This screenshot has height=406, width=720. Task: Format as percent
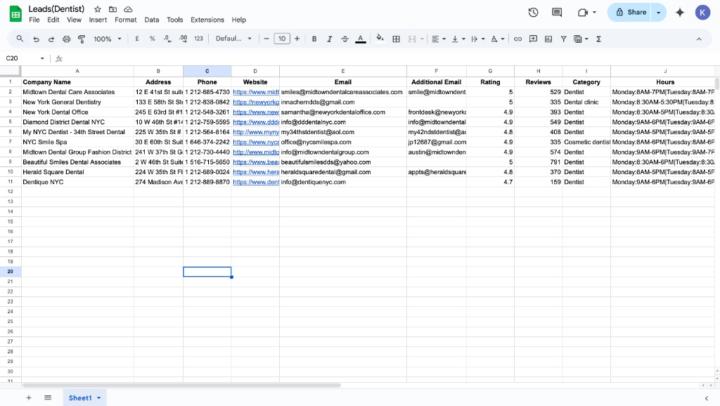[x=152, y=39]
